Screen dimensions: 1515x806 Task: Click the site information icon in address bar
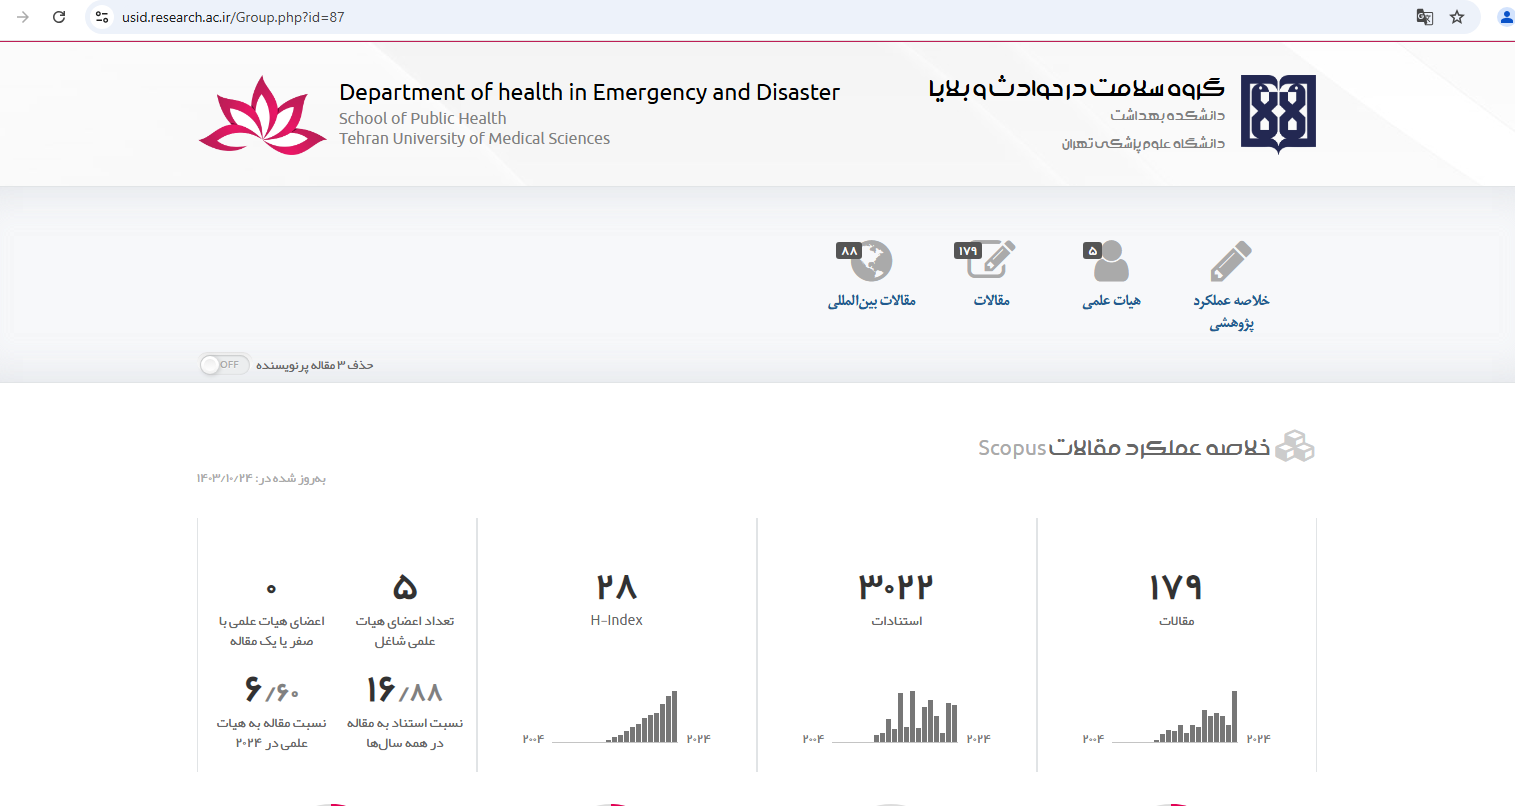click(x=102, y=17)
